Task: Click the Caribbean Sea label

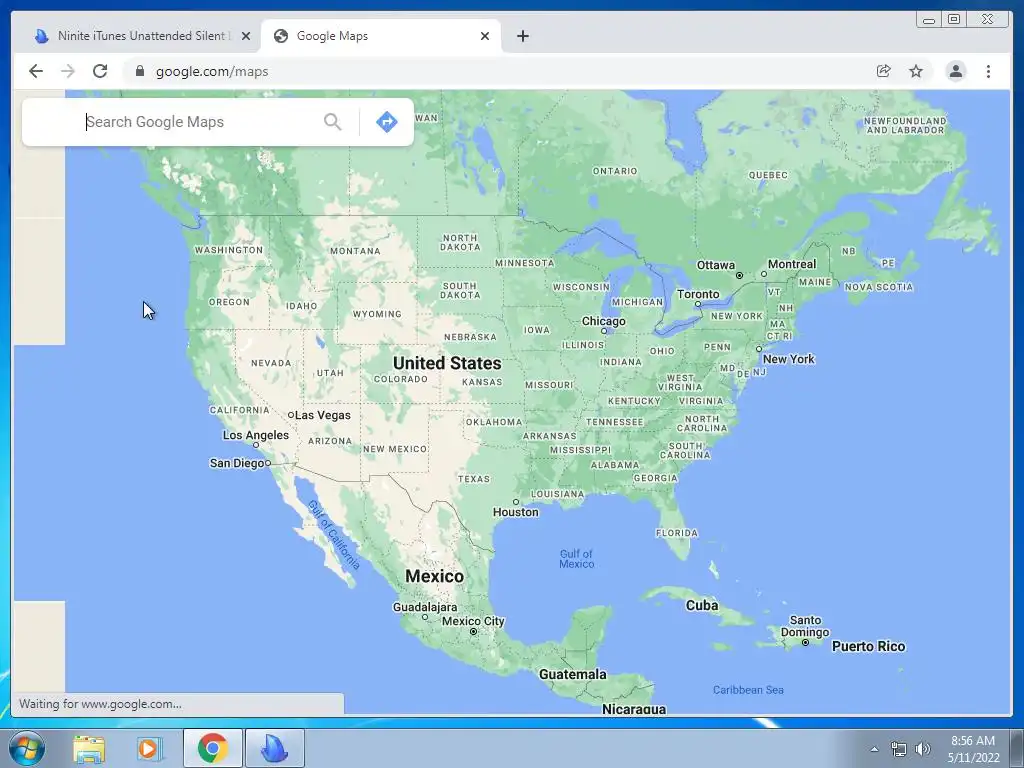Action: coord(748,690)
